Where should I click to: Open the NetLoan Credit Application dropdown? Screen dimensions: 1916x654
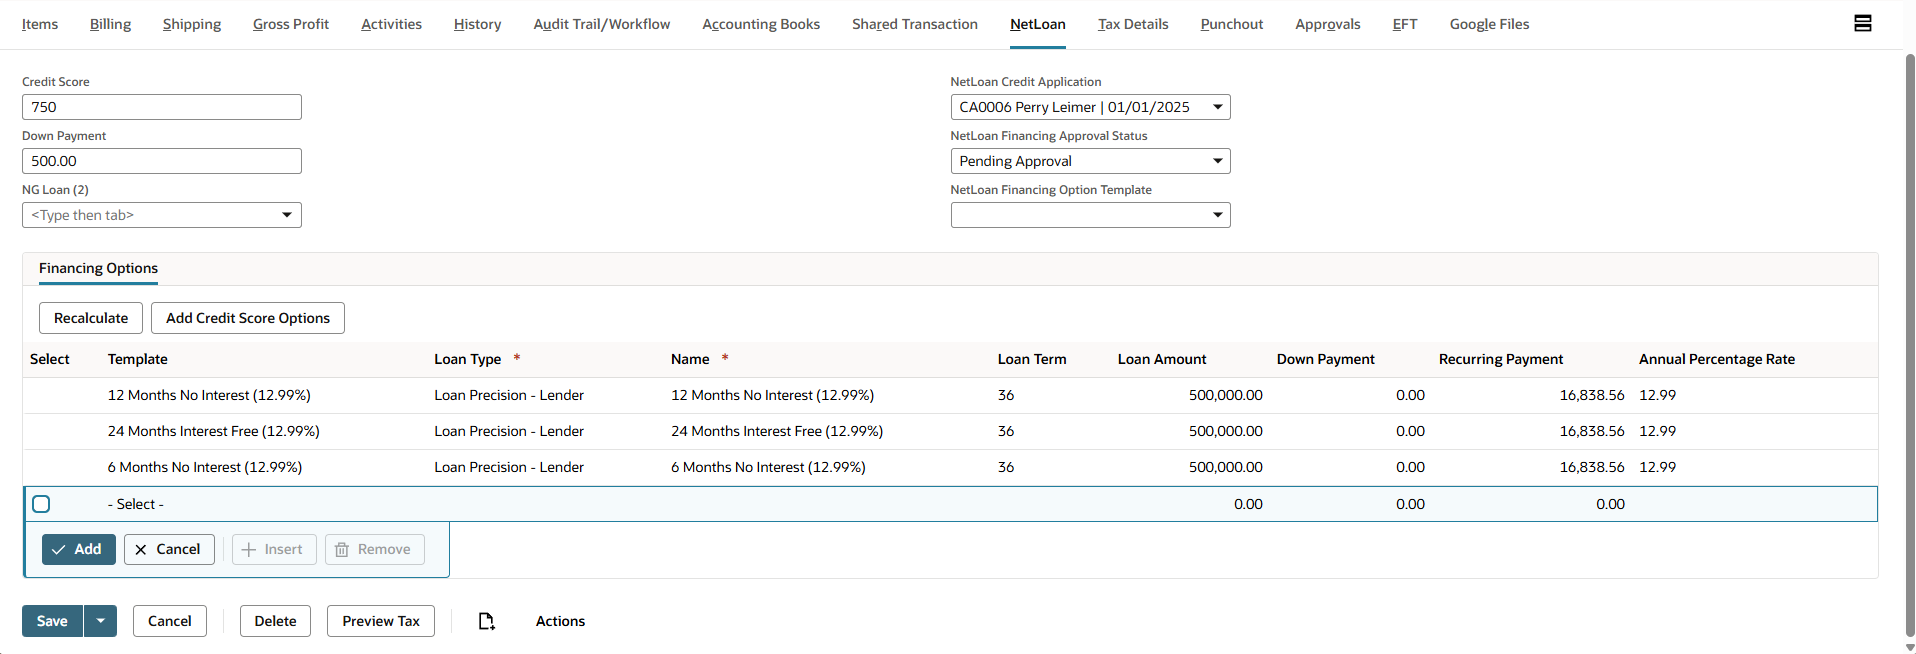pyautogui.click(x=1217, y=107)
